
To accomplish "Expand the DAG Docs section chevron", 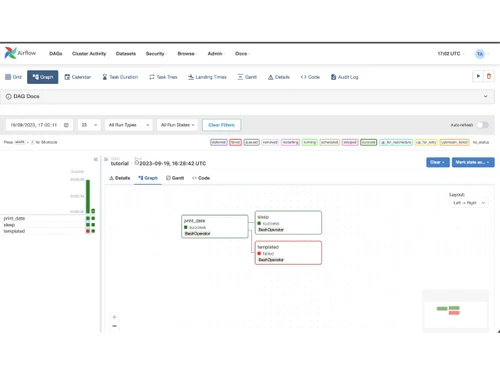I will (x=485, y=96).
